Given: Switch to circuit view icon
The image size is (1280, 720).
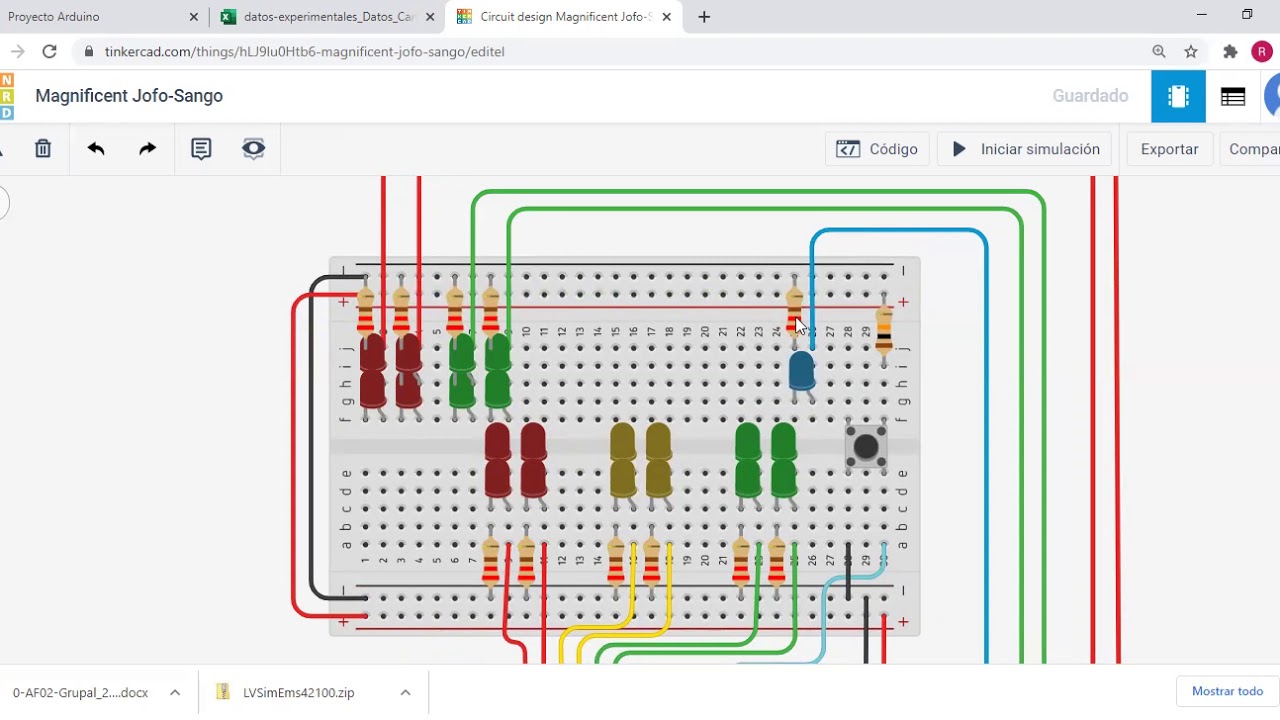Looking at the screenshot, I should [1178, 96].
